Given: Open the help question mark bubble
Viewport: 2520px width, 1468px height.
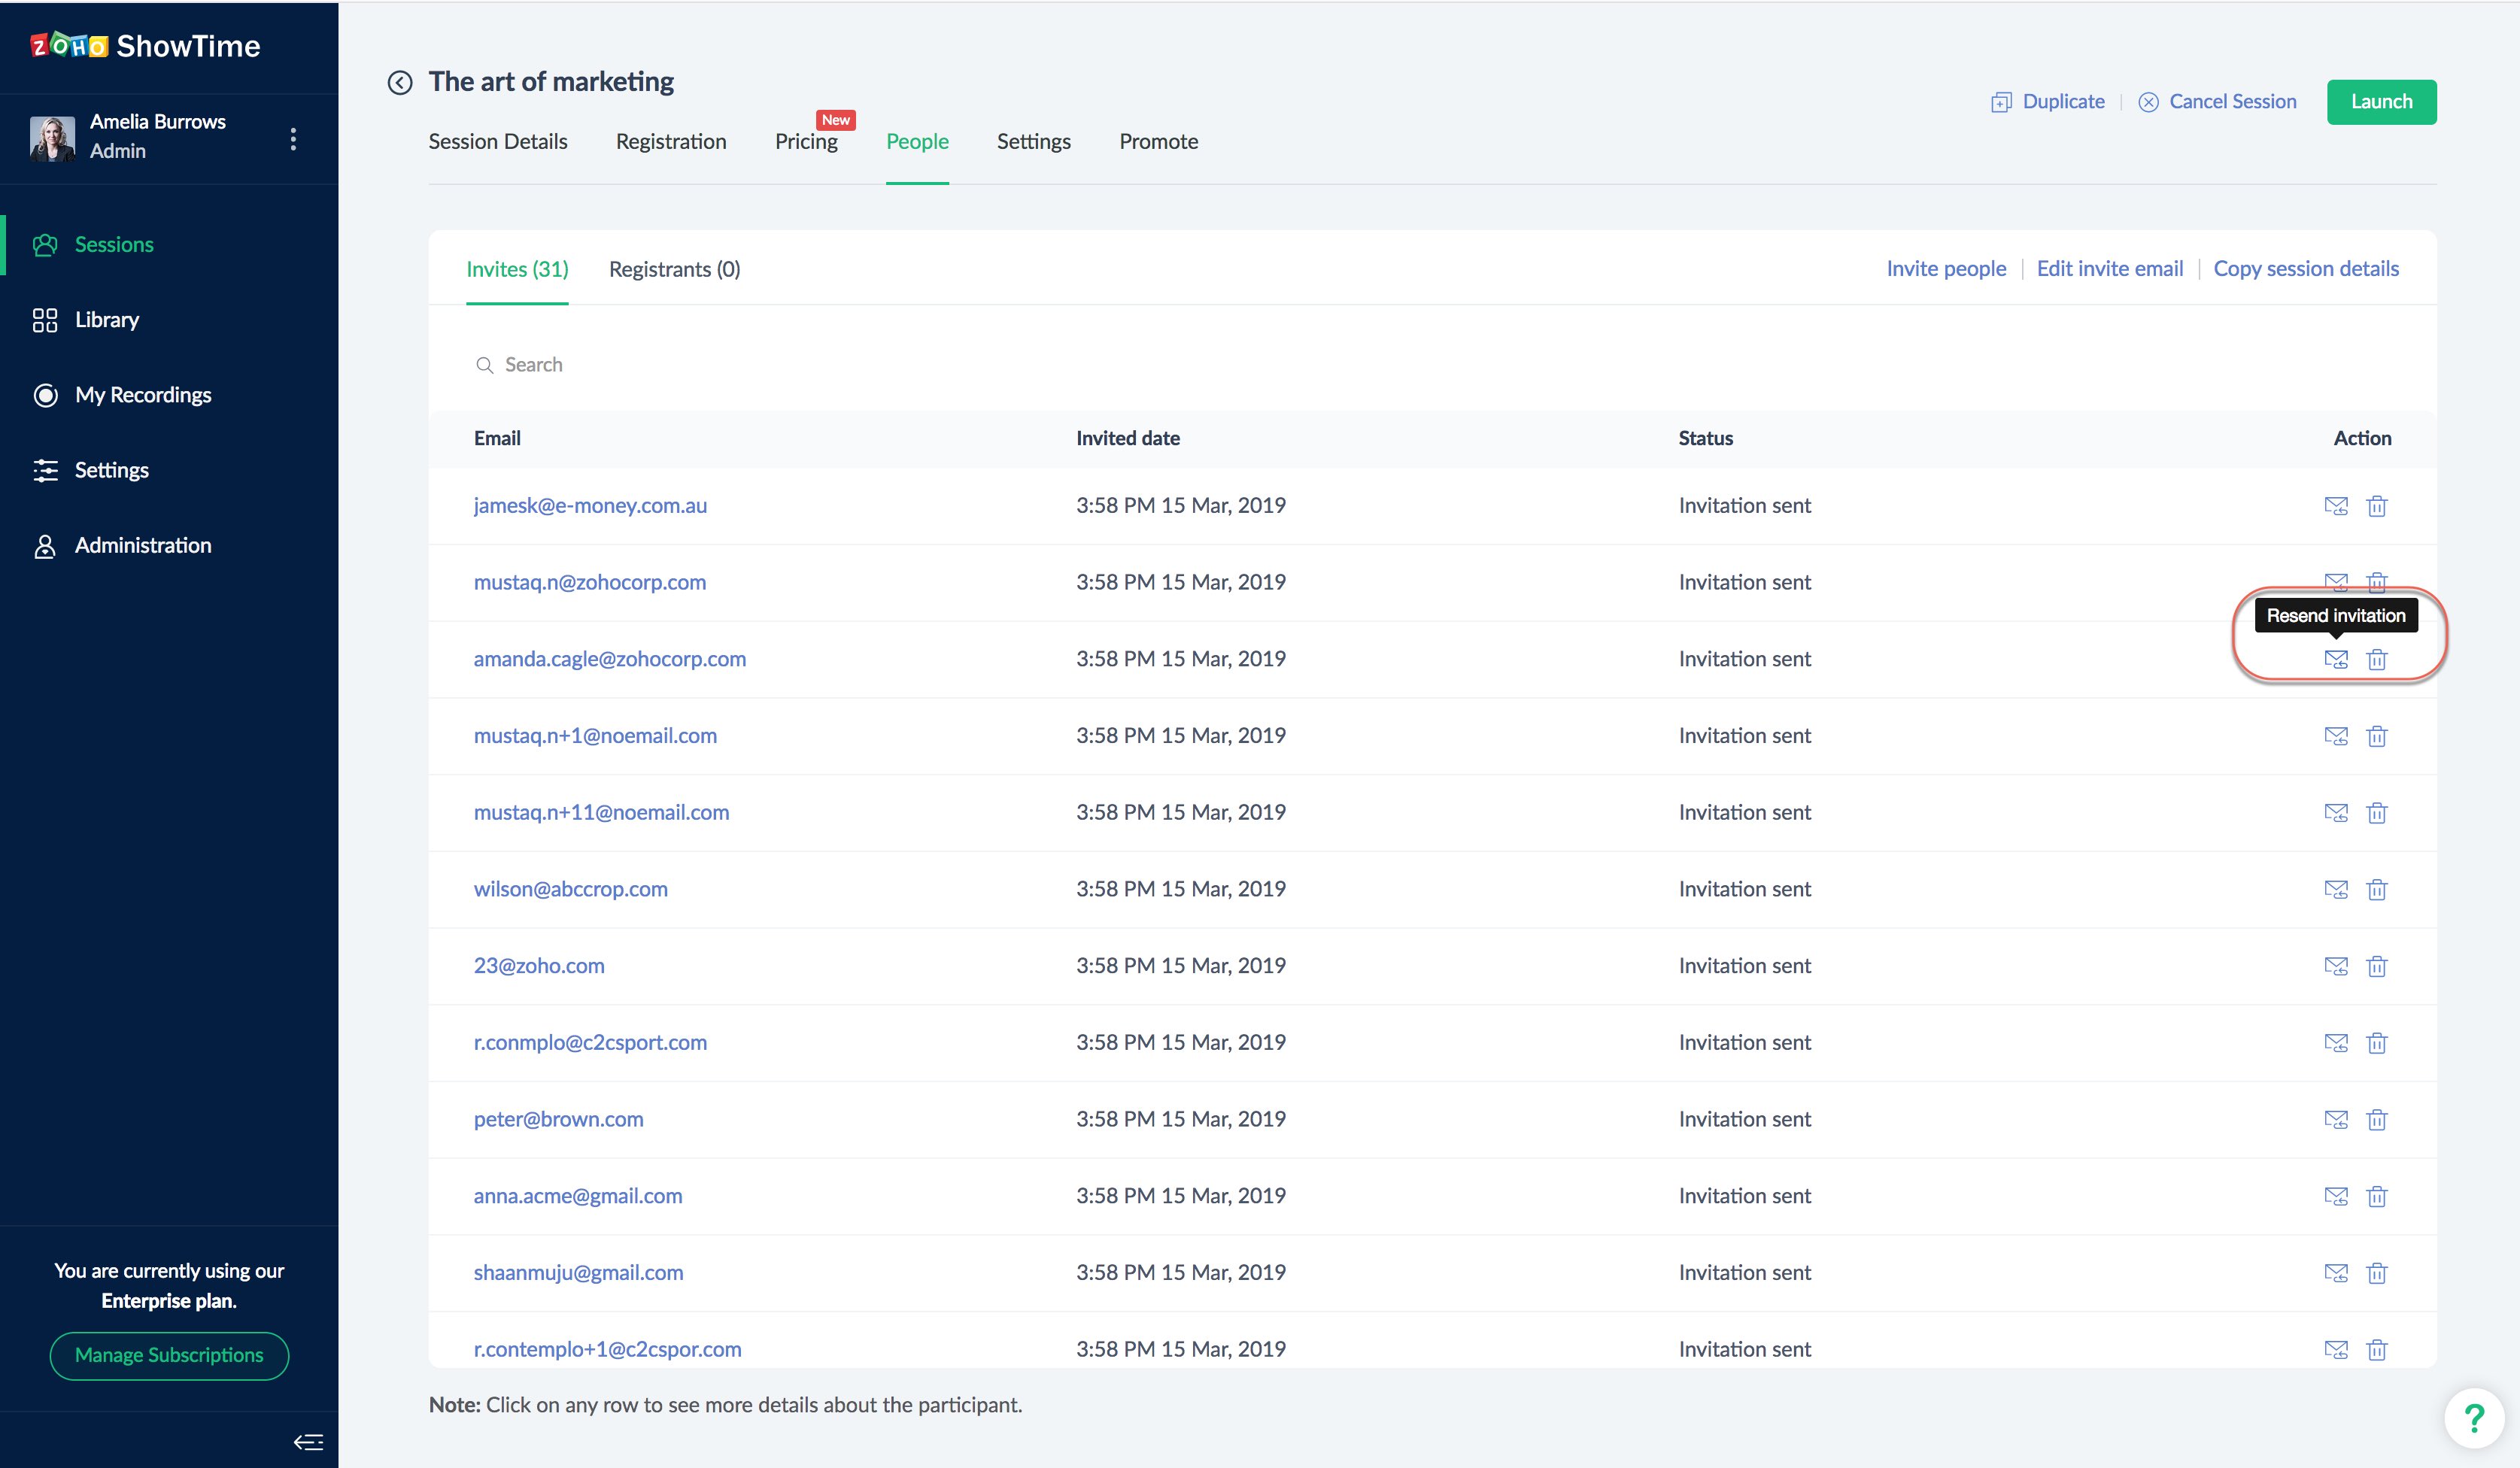Looking at the screenshot, I should [2474, 1417].
